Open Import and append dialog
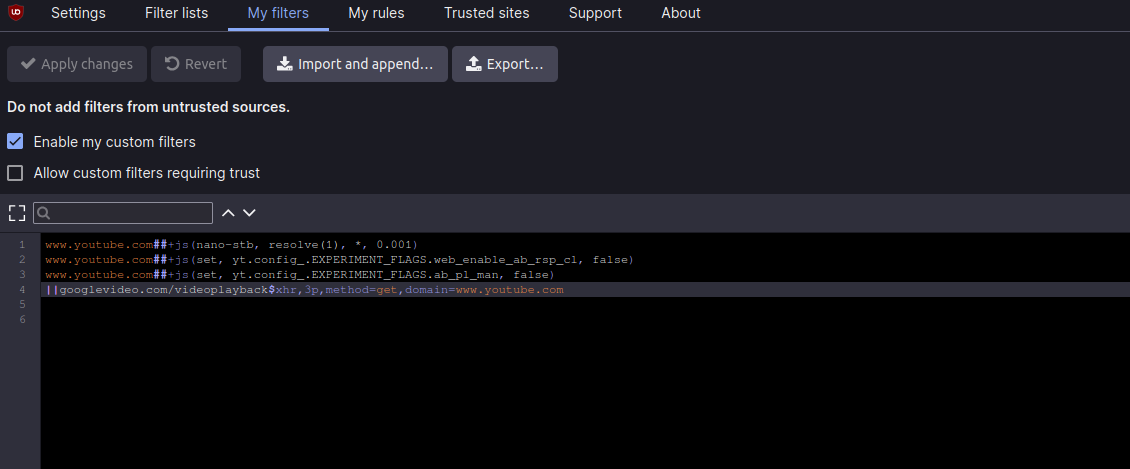Screen dimensions: 1130x469 pos(355,64)
